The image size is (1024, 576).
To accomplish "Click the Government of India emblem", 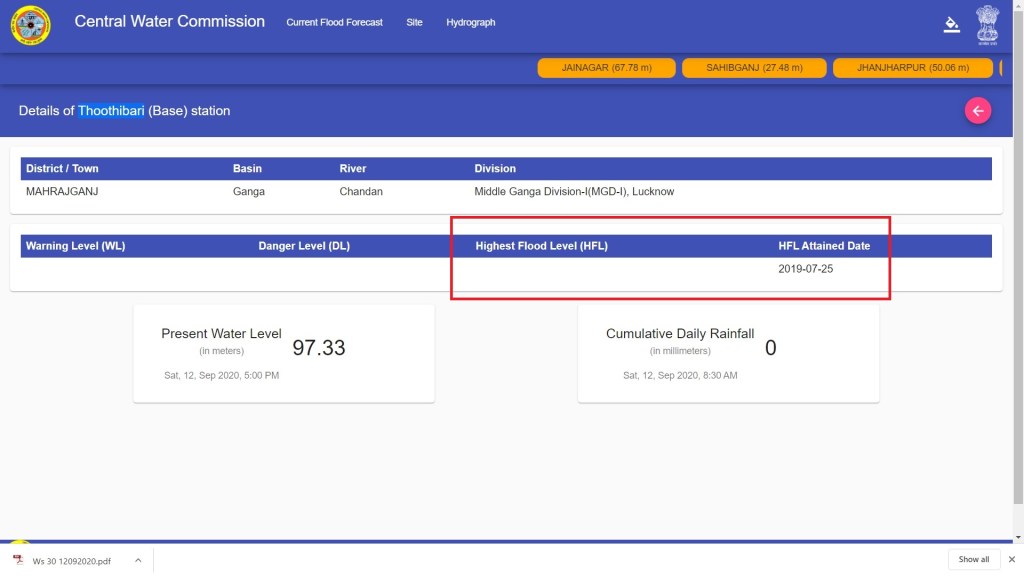I will coord(987,25).
